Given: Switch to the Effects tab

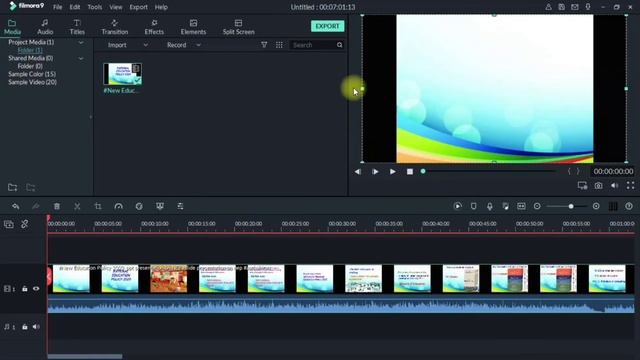Looking at the screenshot, I should 154,27.
